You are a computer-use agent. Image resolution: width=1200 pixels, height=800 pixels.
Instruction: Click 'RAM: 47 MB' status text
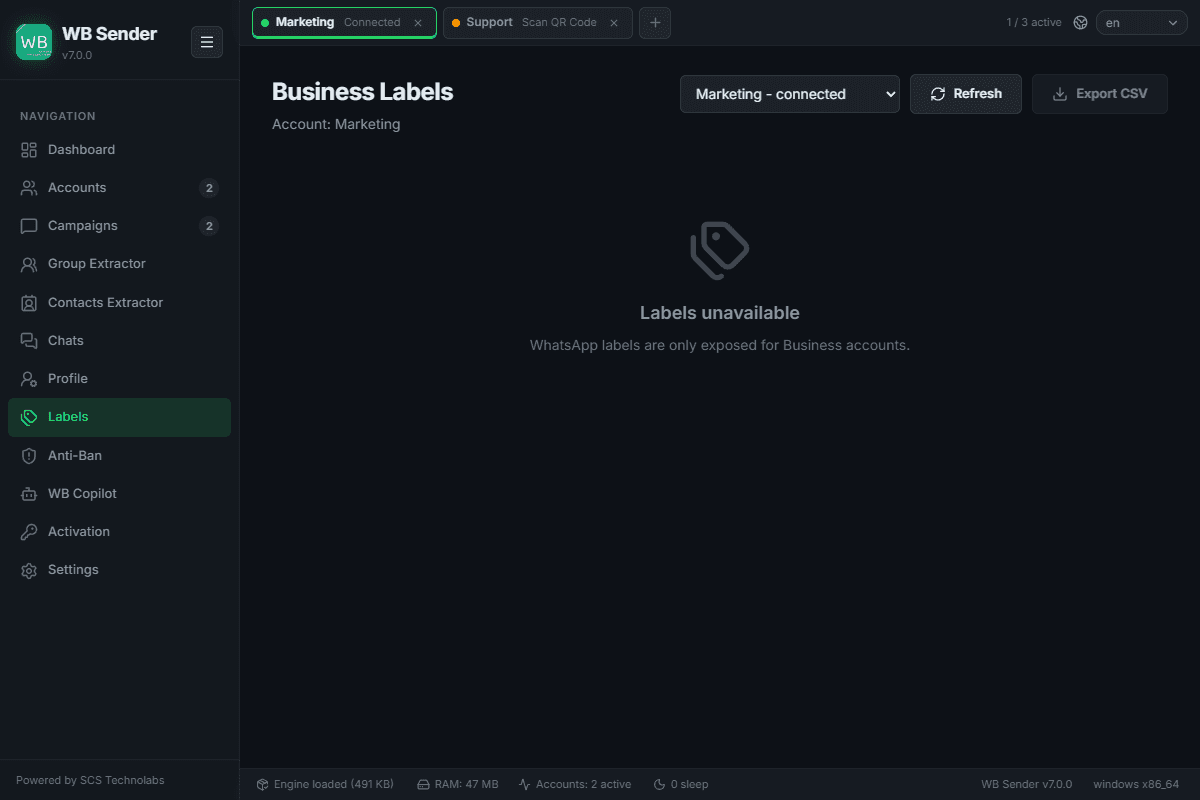[x=466, y=784]
